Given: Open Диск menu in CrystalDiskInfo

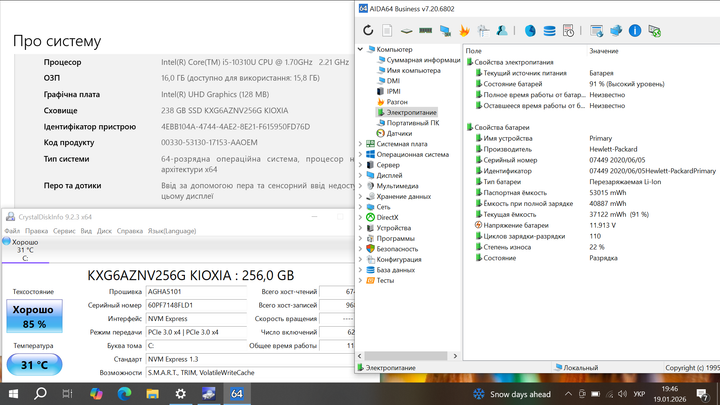Looking at the screenshot, I should click(x=104, y=231).
